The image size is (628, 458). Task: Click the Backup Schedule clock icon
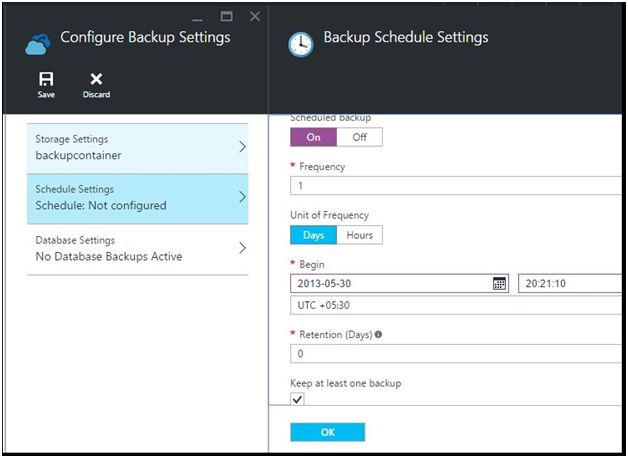point(300,44)
